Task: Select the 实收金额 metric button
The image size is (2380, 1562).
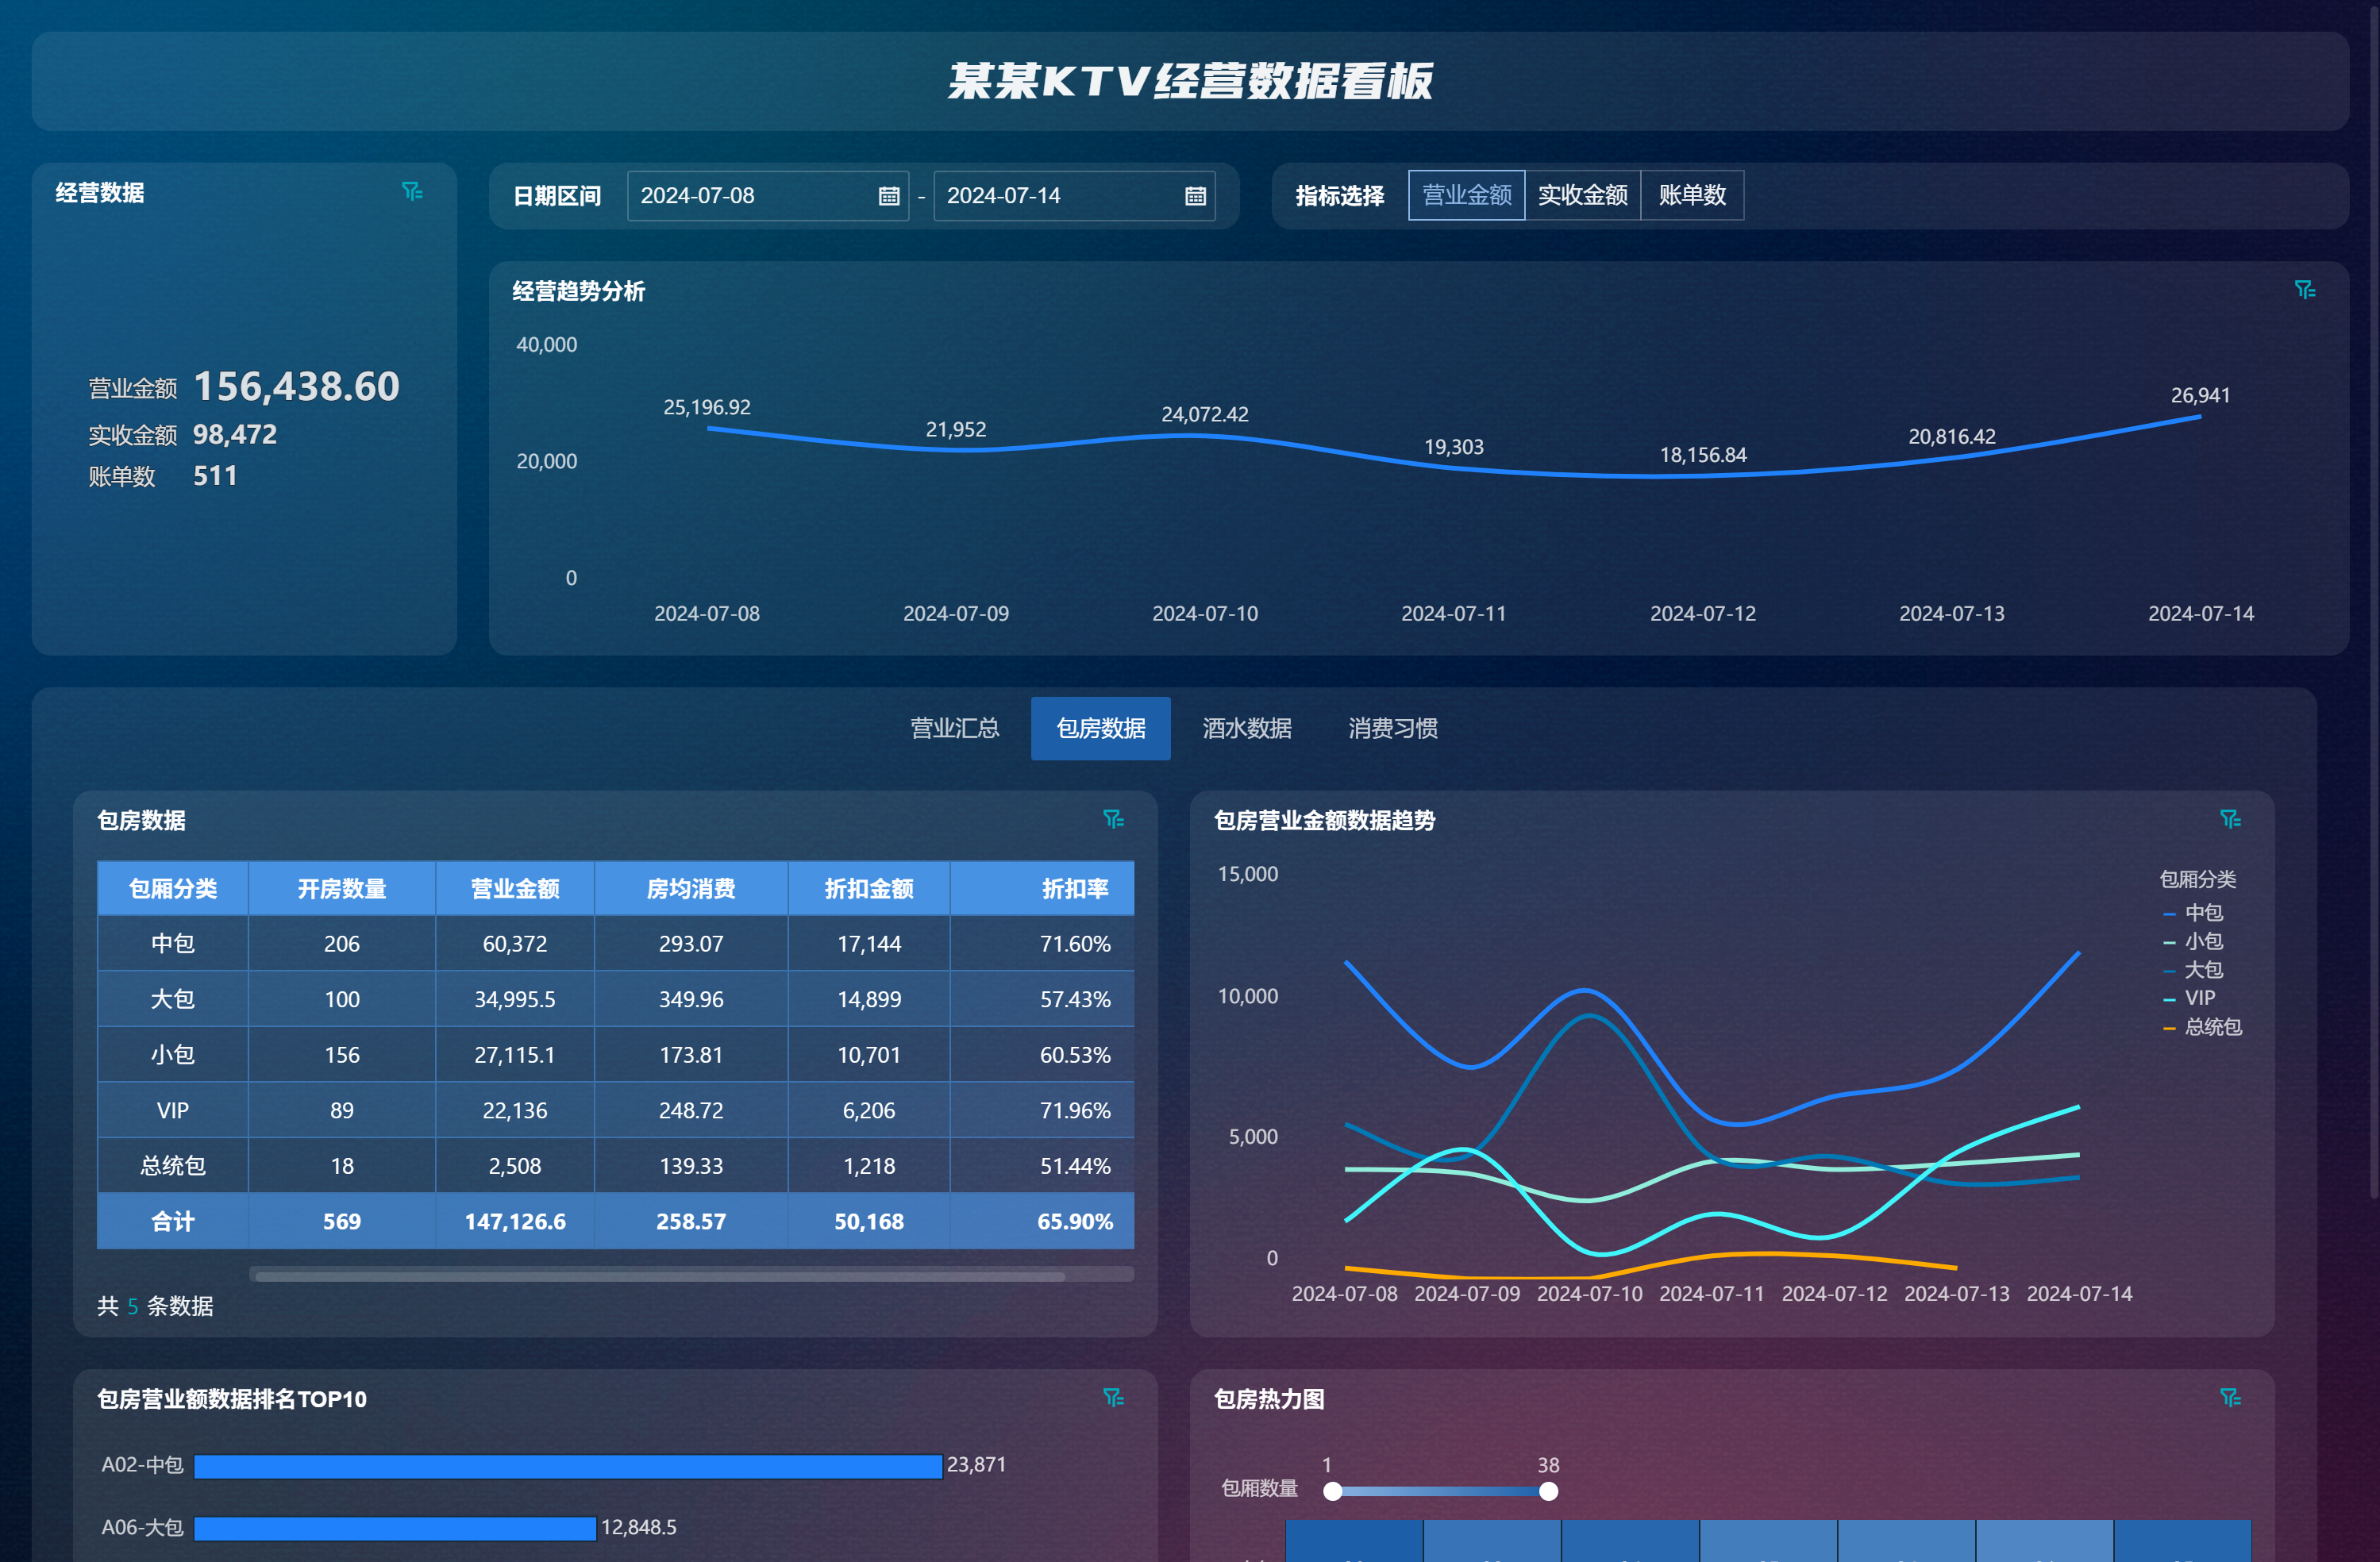Action: pos(1583,195)
